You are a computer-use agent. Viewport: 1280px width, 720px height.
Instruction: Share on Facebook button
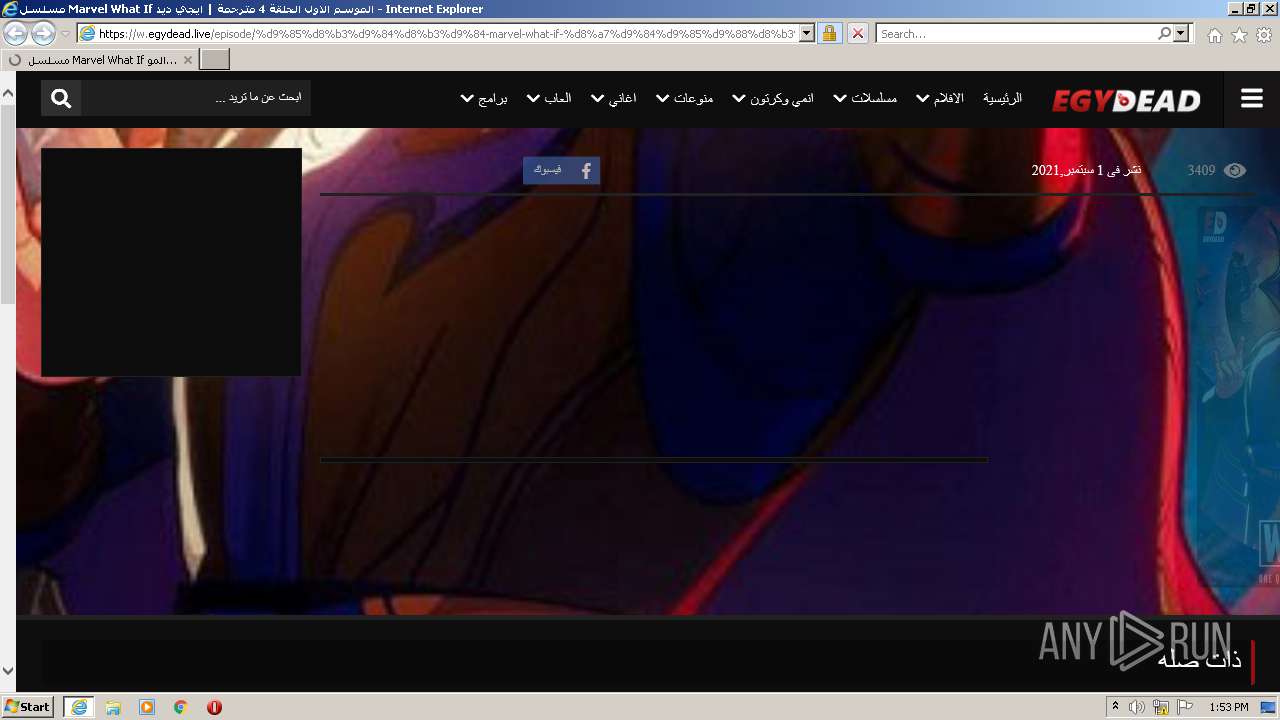coord(561,170)
